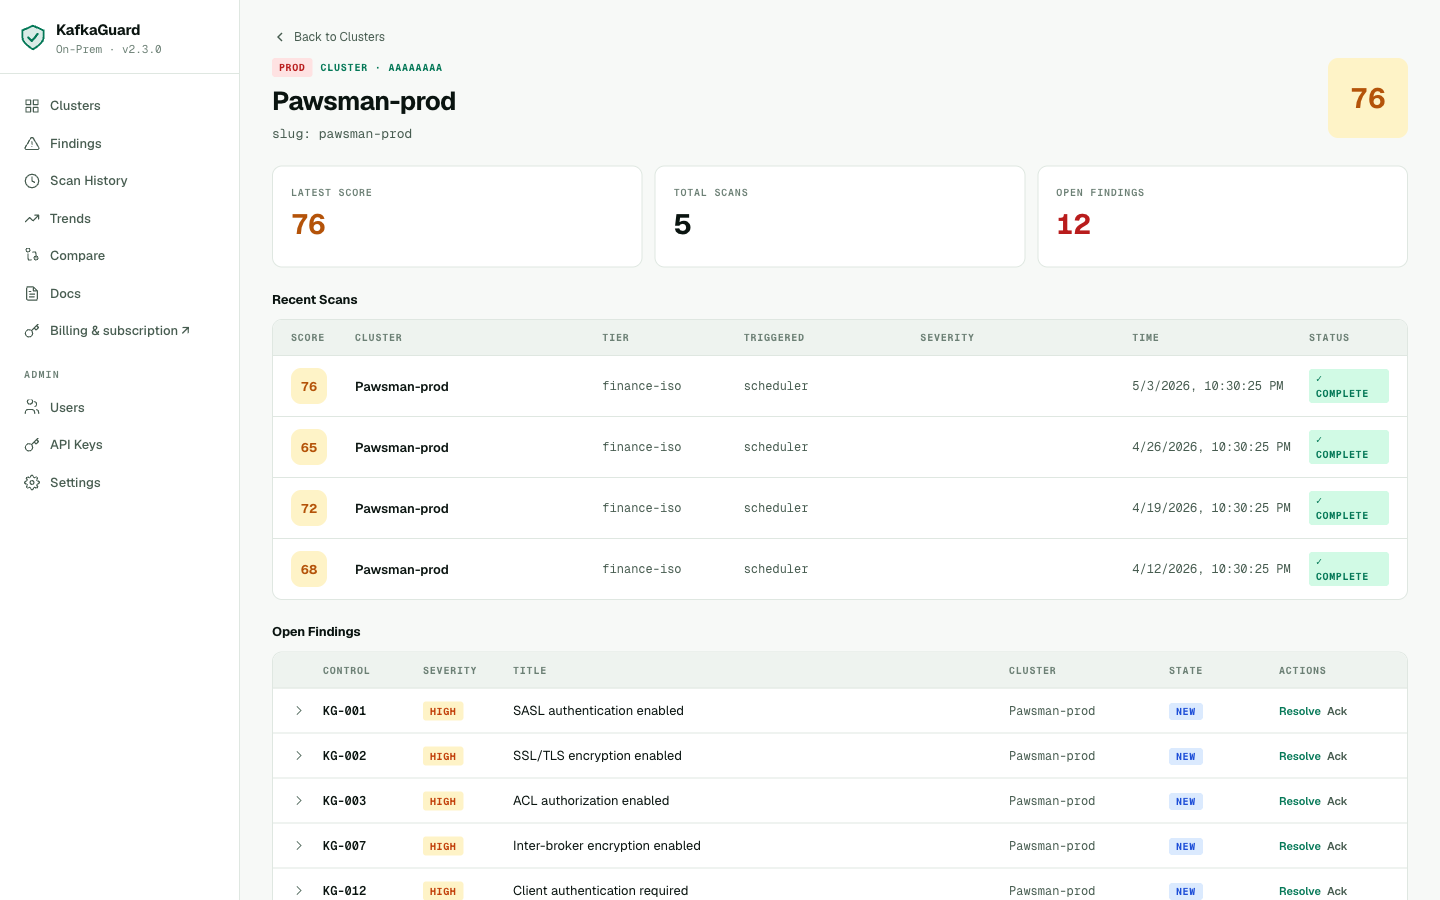This screenshot has height=900, width=1440.
Task: Click the score 65 badge in scans
Action: click(x=309, y=447)
